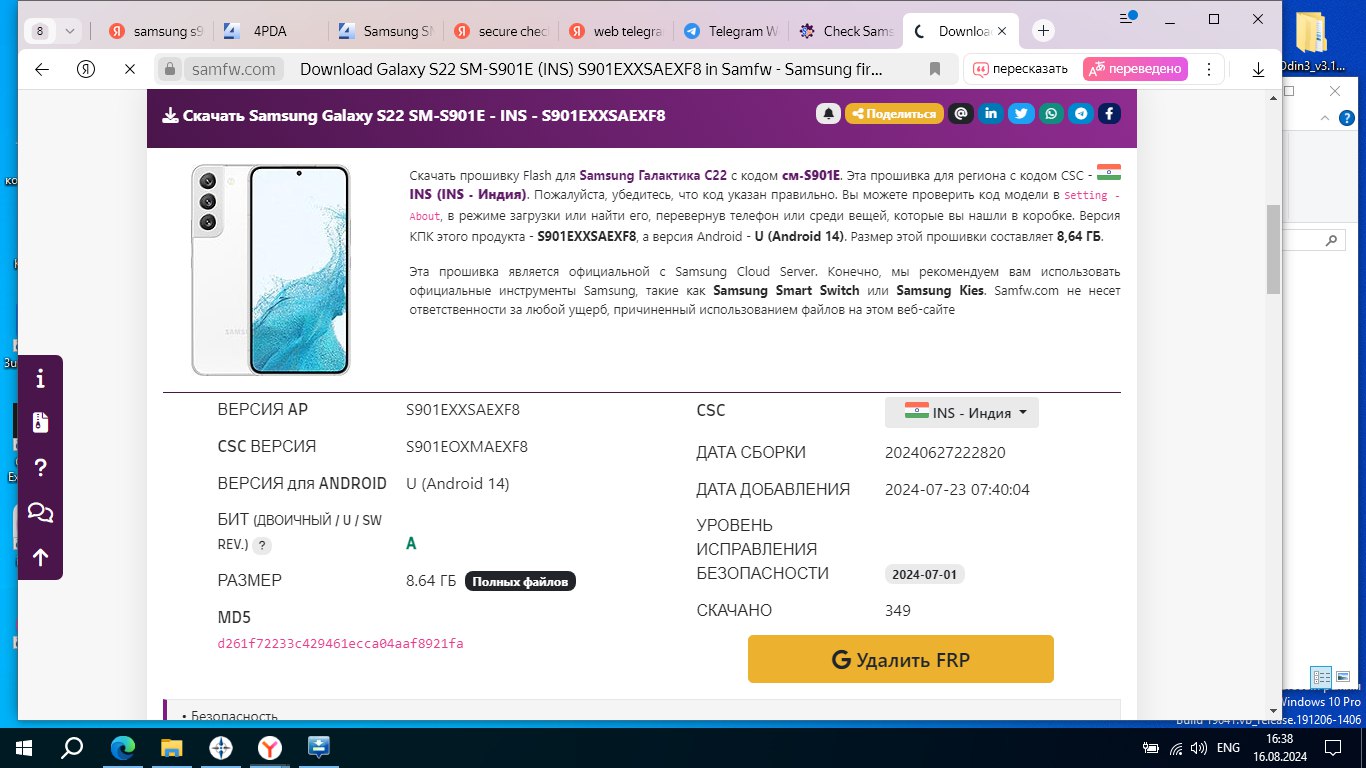The image size is (1366, 768).
Task: Click the up arrow scroll-to-top sidebar icon
Action: [41, 557]
